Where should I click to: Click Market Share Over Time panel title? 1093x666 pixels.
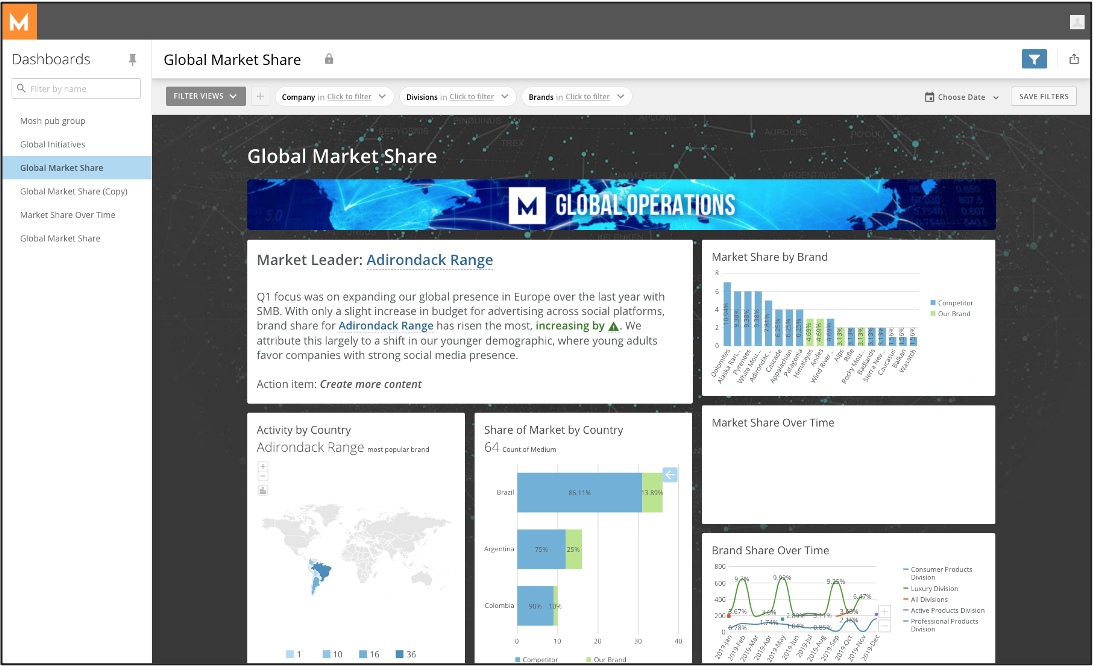pos(773,423)
